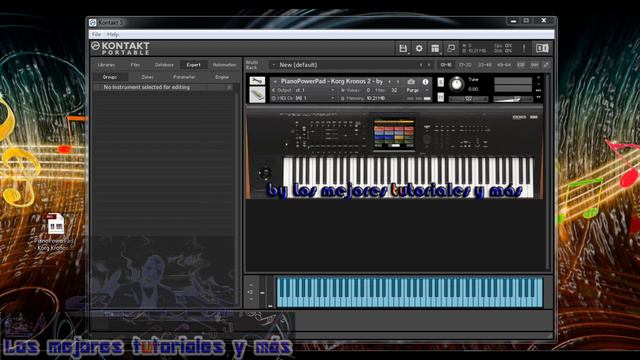This screenshot has width=640, height=360.
Task: Toggle the info pane icon at header right
Action: (x=542, y=48)
